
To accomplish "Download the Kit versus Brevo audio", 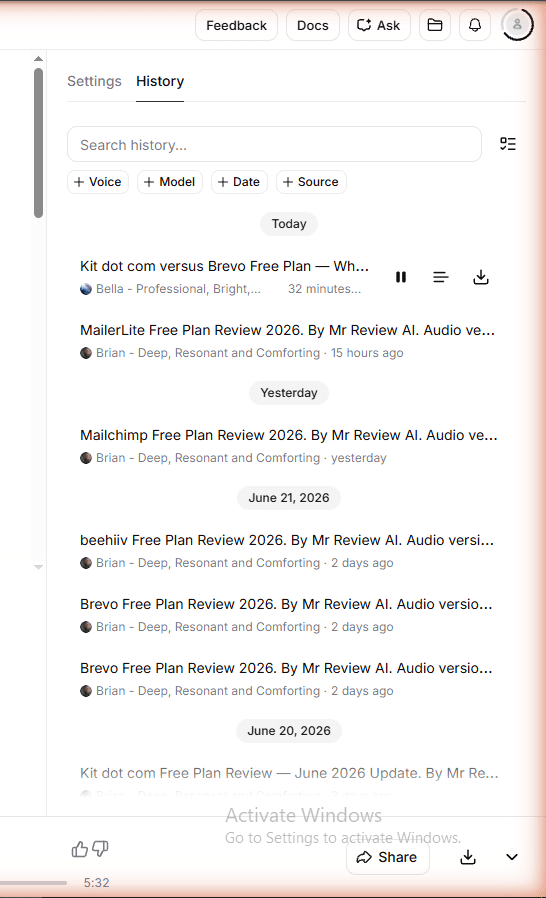I will [x=481, y=277].
